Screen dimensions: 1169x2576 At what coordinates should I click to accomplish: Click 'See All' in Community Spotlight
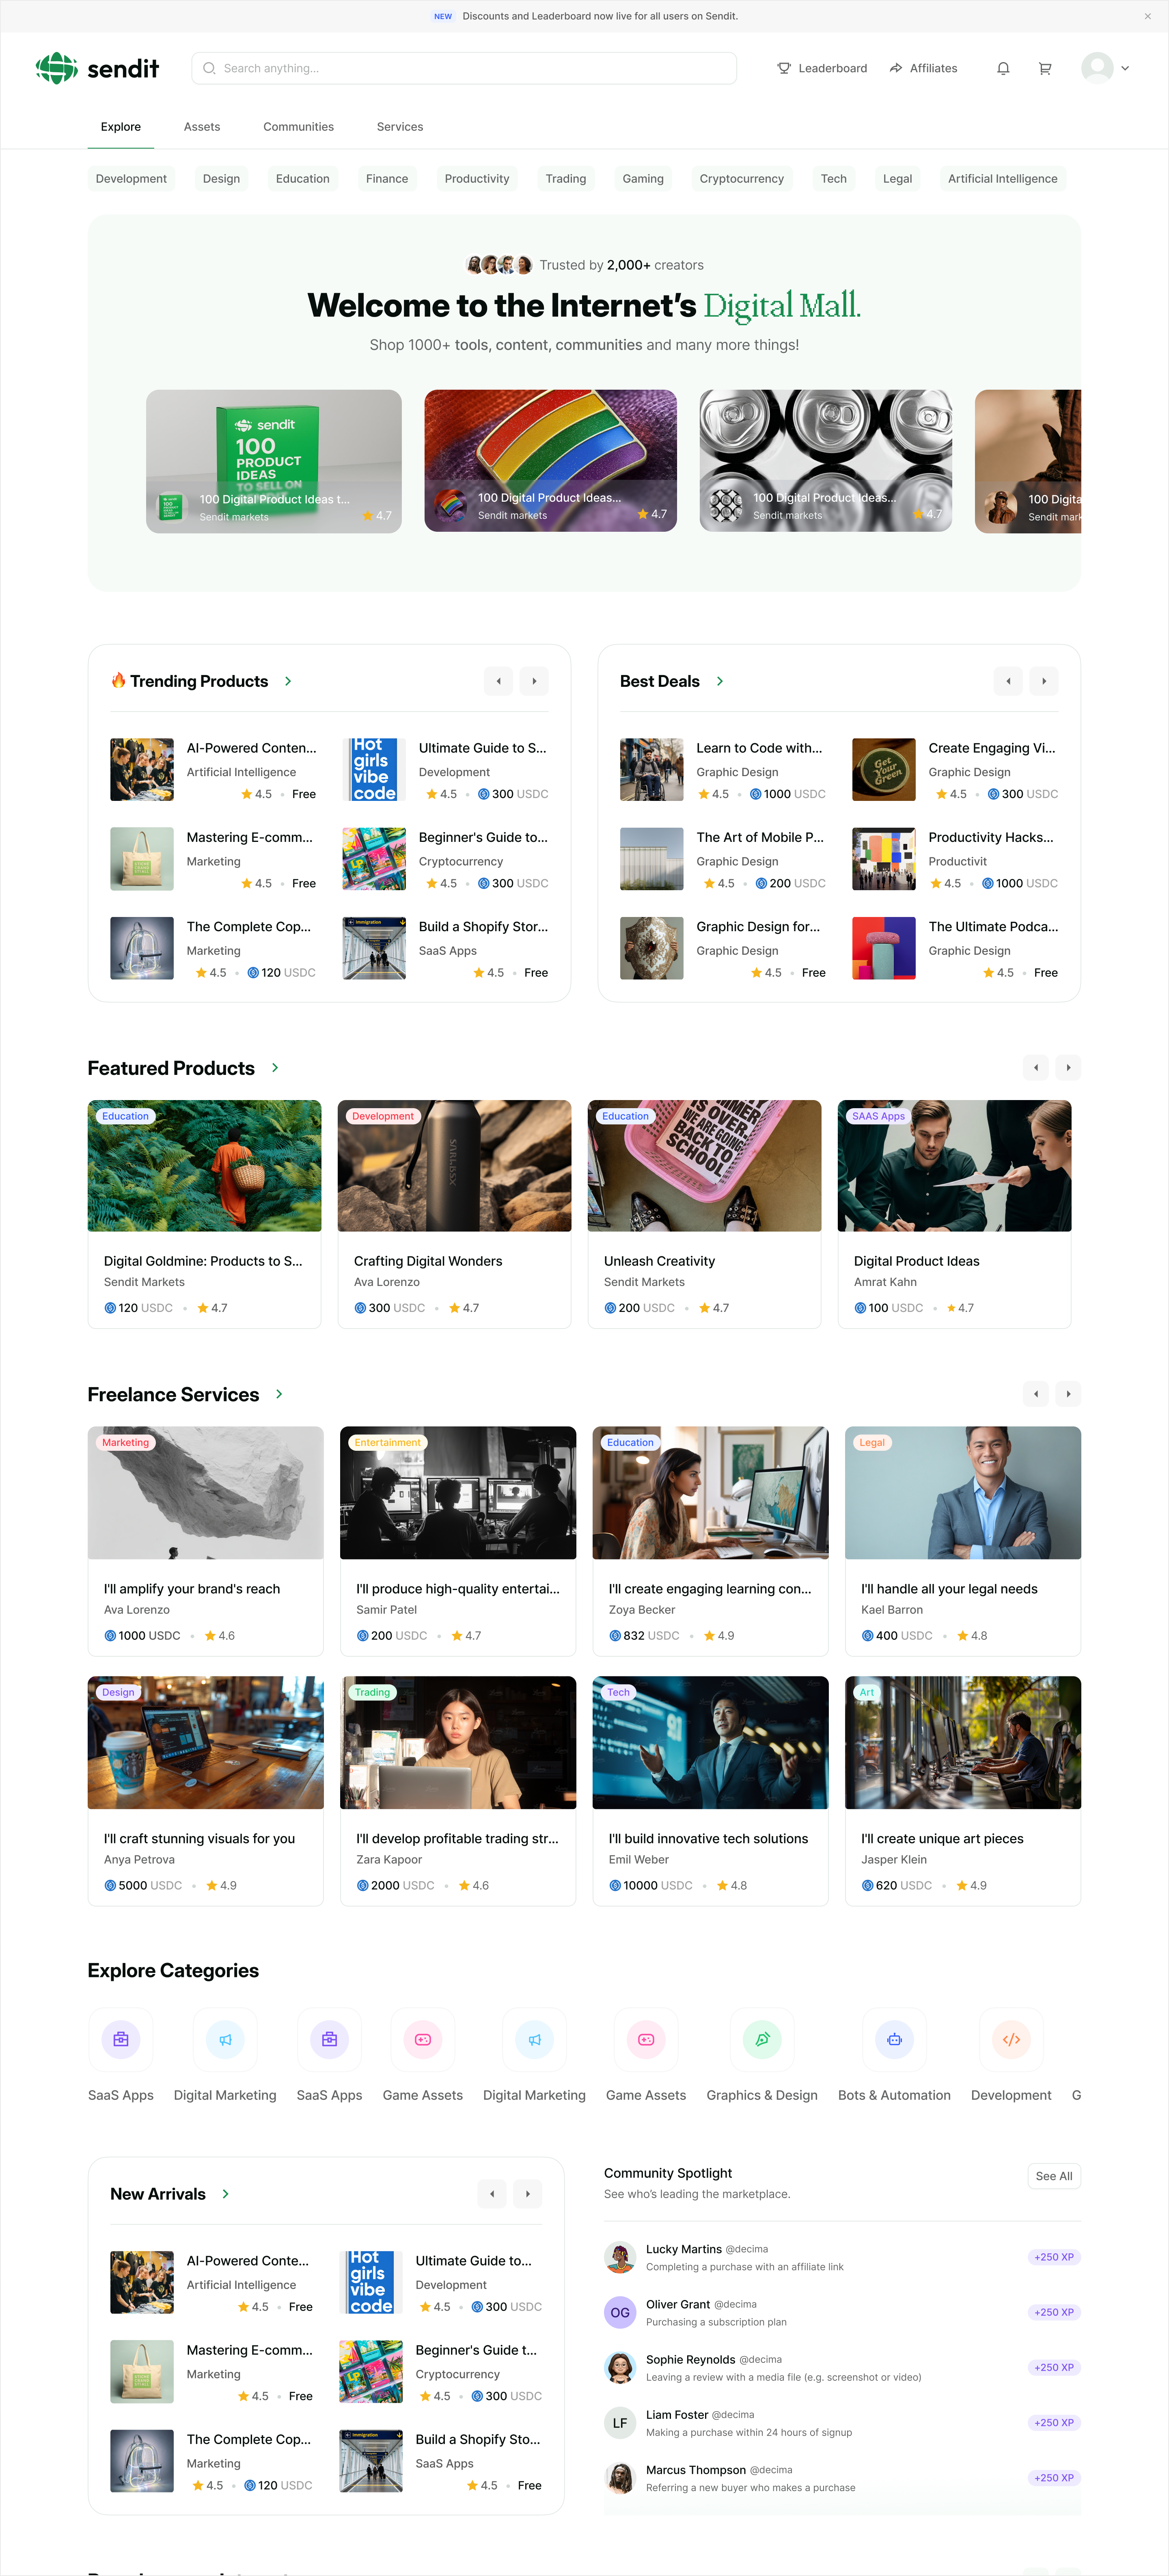pos(1054,2176)
